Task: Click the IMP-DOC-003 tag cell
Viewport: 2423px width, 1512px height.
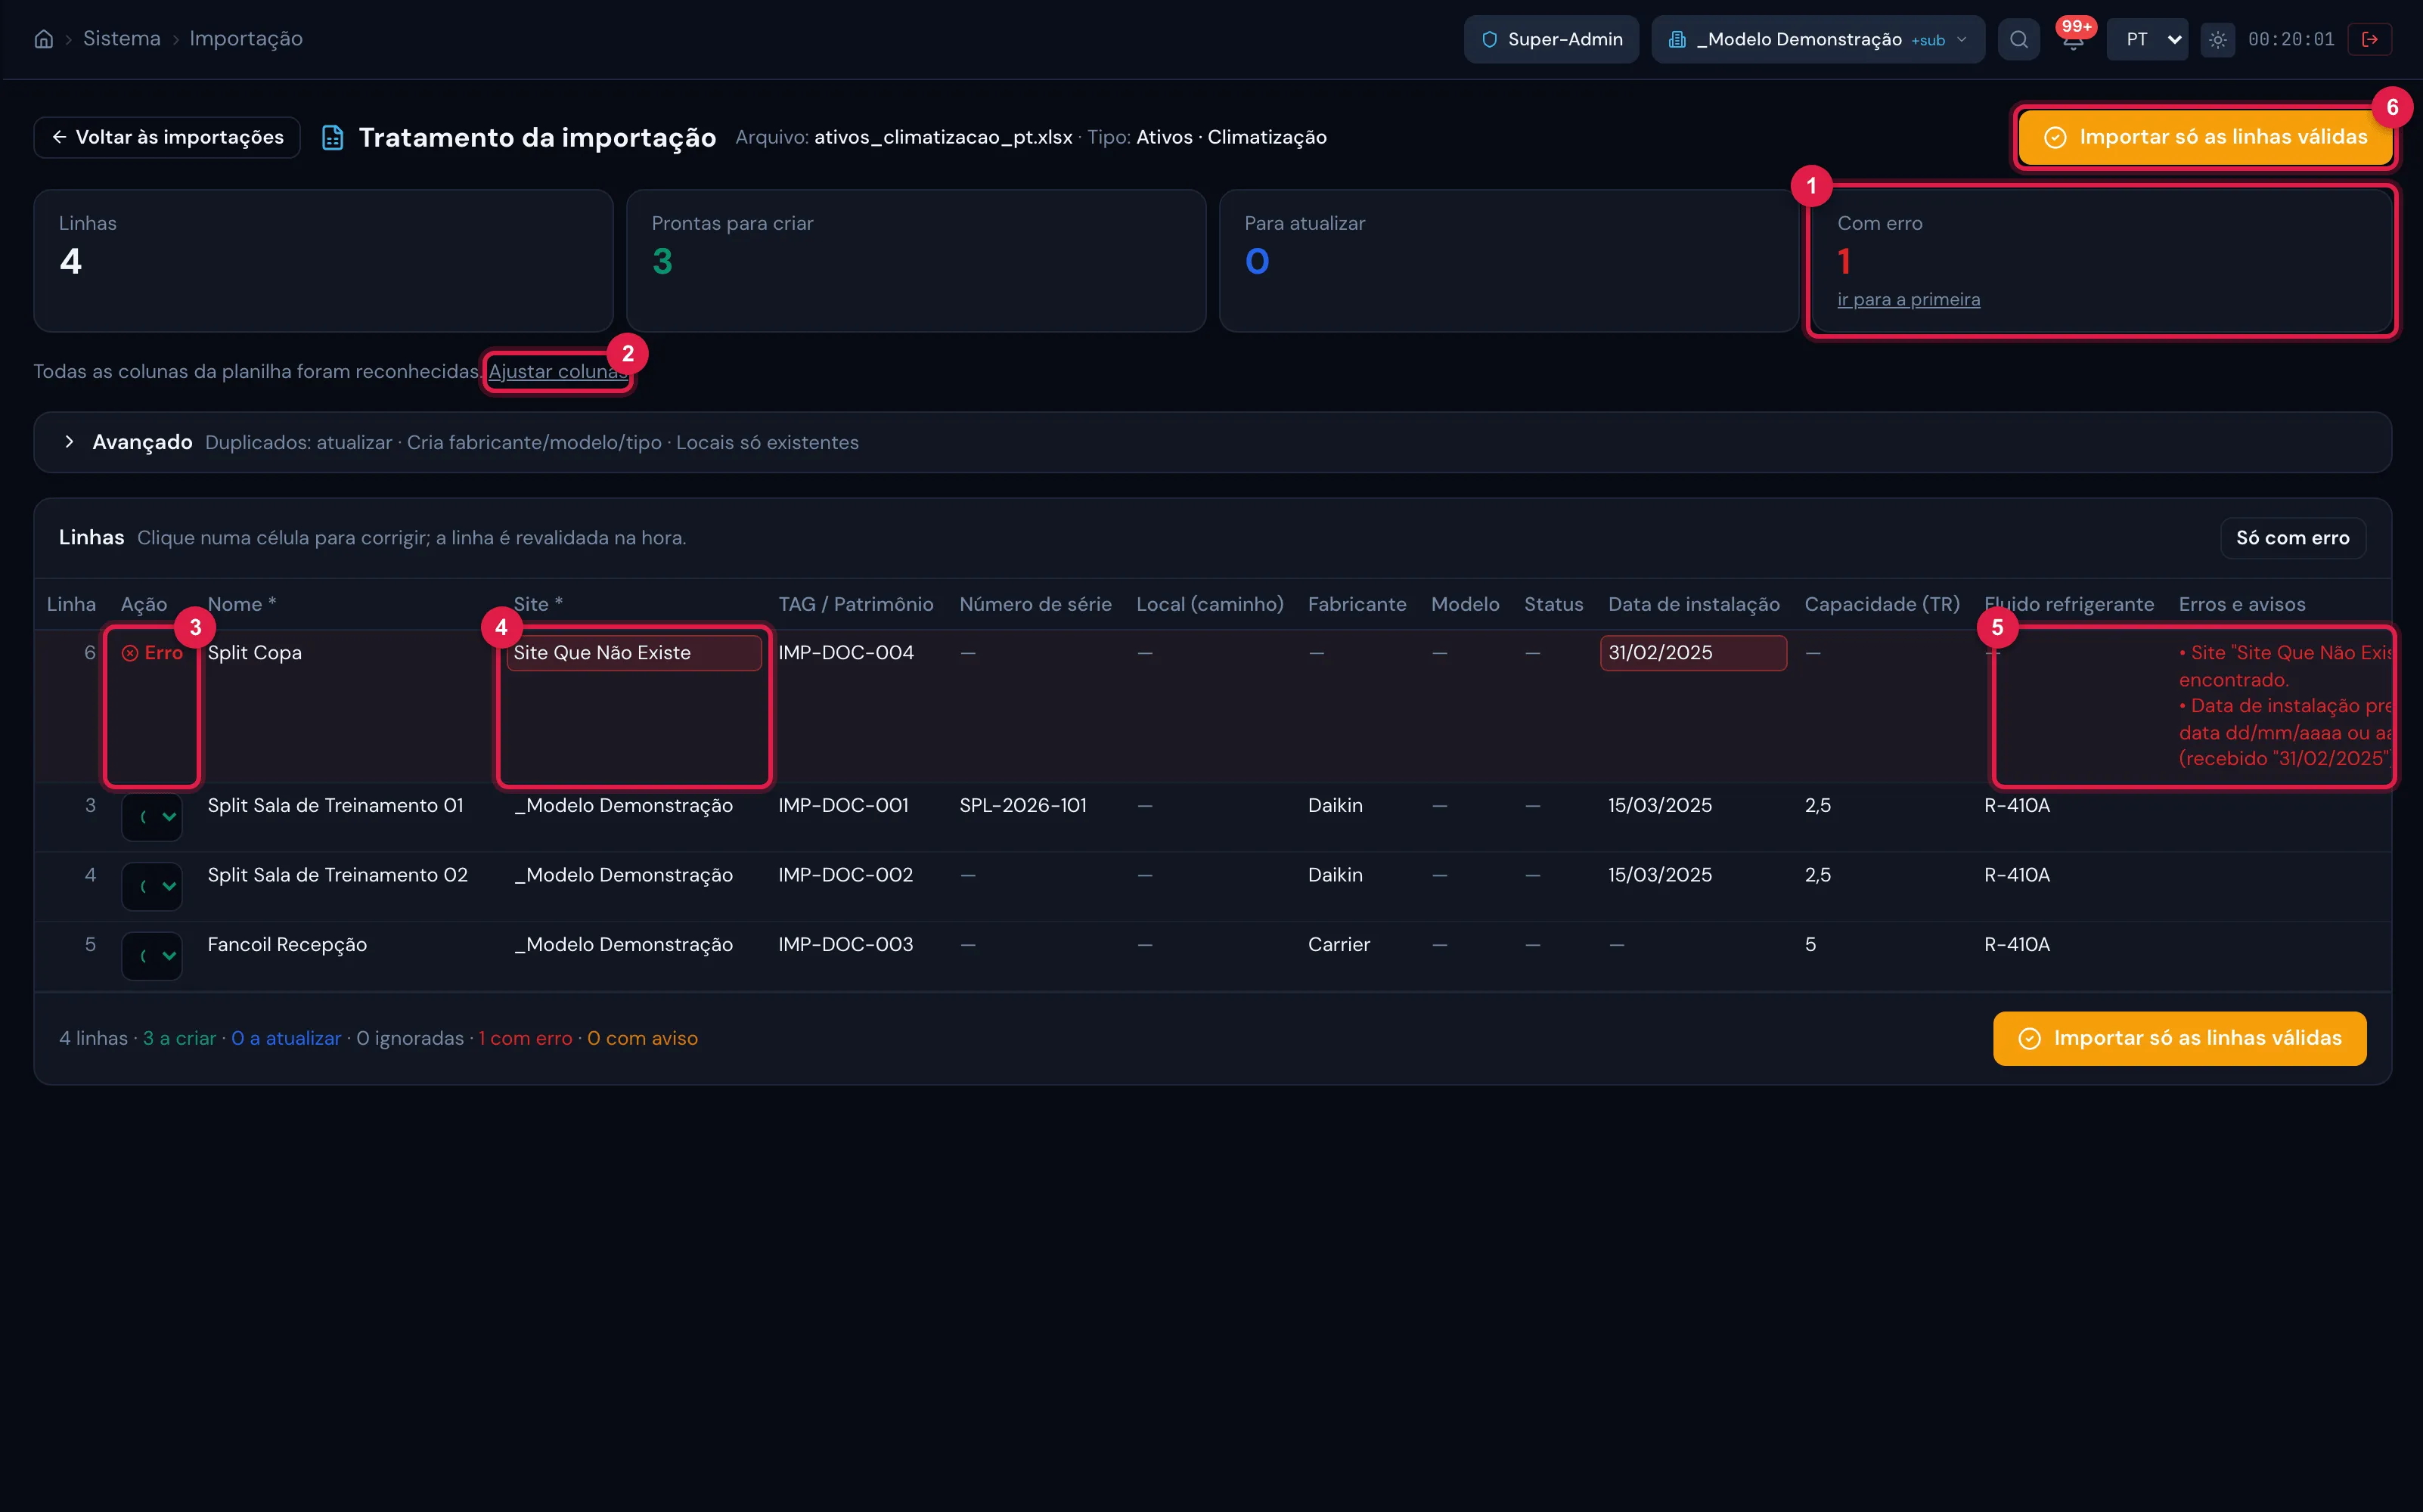Action: 845,945
